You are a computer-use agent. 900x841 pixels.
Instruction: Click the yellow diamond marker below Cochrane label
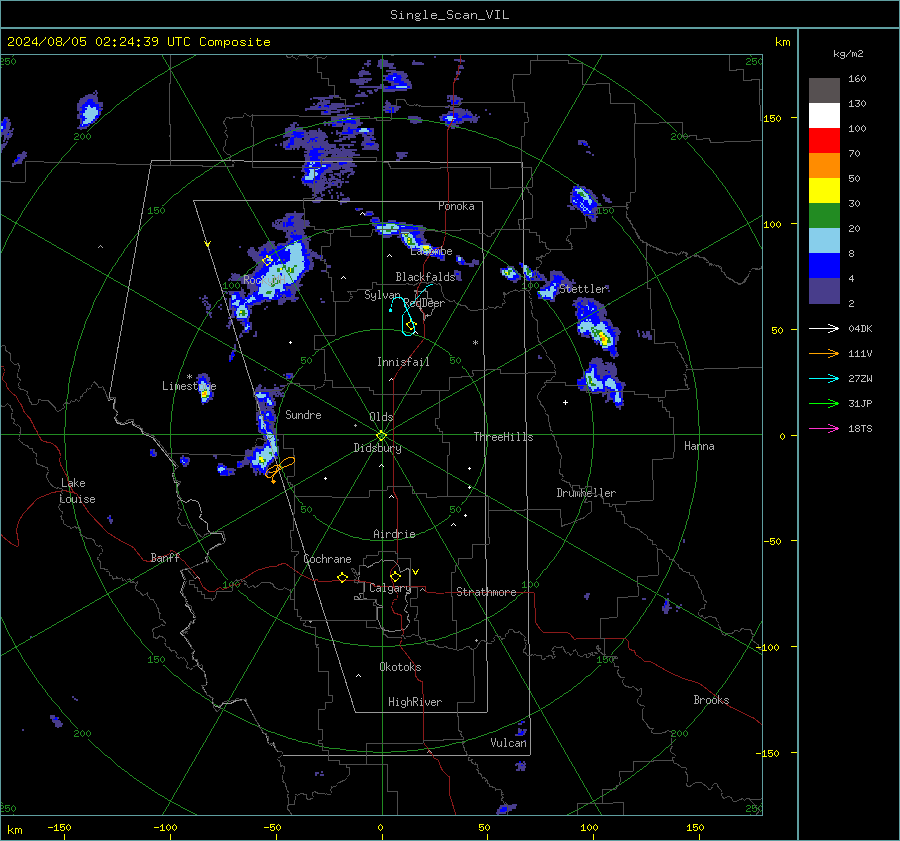[x=342, y=577]
